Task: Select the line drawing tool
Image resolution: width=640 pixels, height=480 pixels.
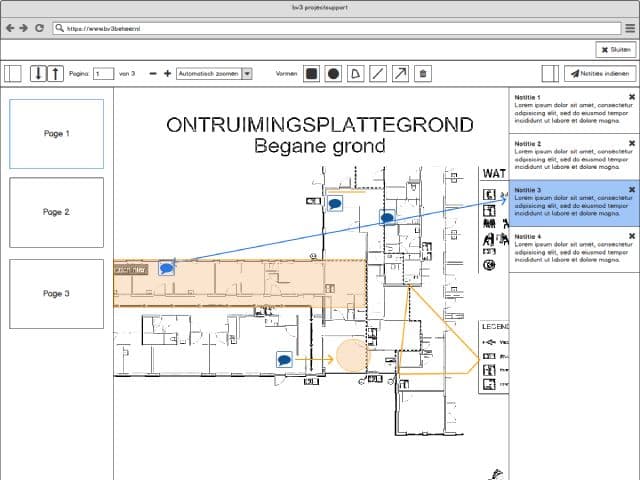Action: click(377, 73)
